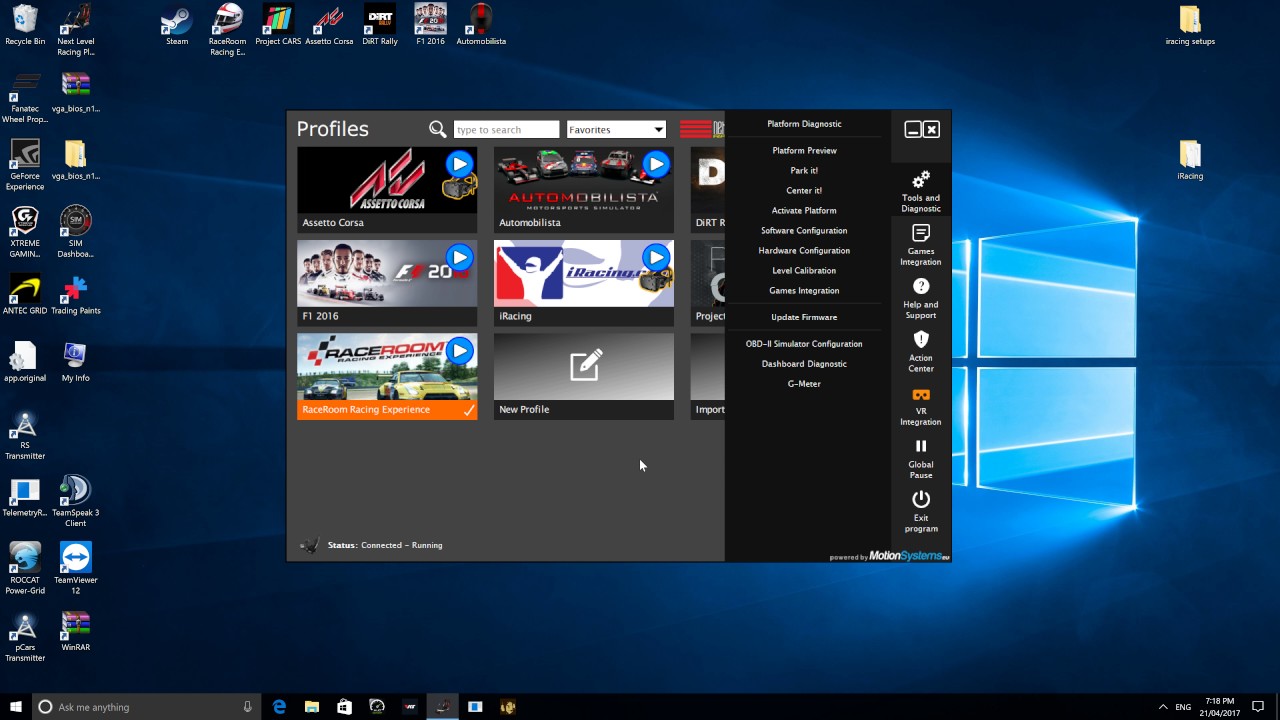Open the red hamburger menu icon
Screen dimensions: 1280x720
pos(695,129)
